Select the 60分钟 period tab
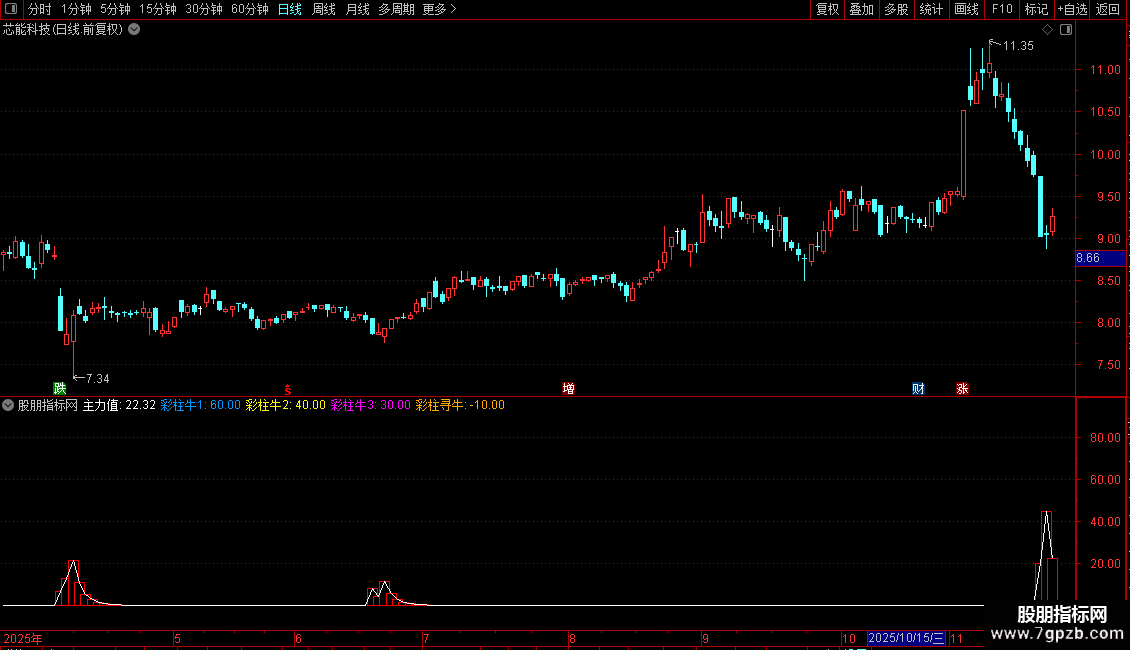 [249, 9]
